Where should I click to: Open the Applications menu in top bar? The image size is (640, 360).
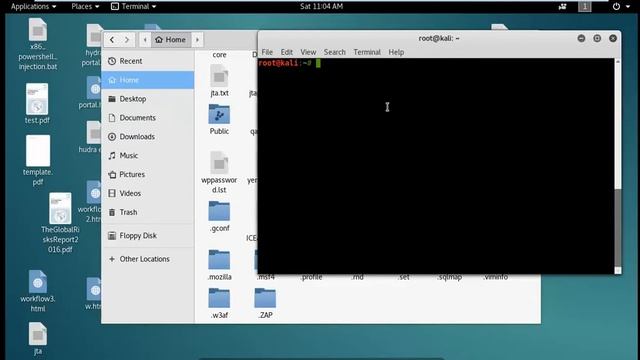click(33, 7)
